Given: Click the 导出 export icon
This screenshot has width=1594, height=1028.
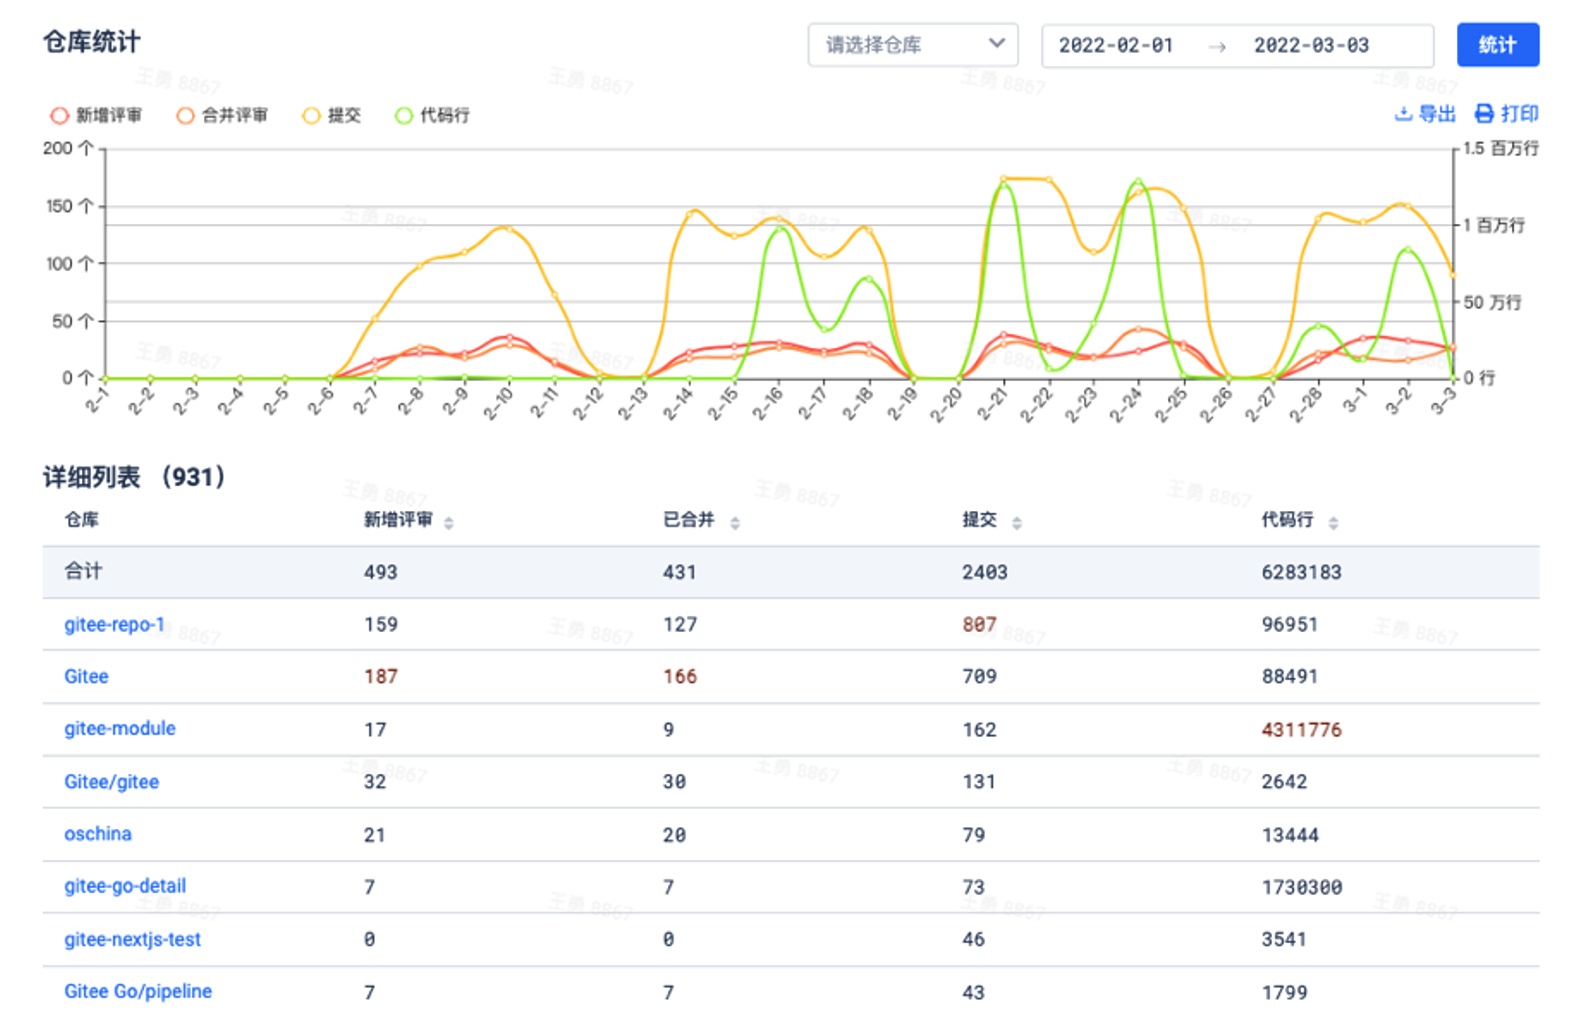Looking at the screenshot, I should 1403,114.
